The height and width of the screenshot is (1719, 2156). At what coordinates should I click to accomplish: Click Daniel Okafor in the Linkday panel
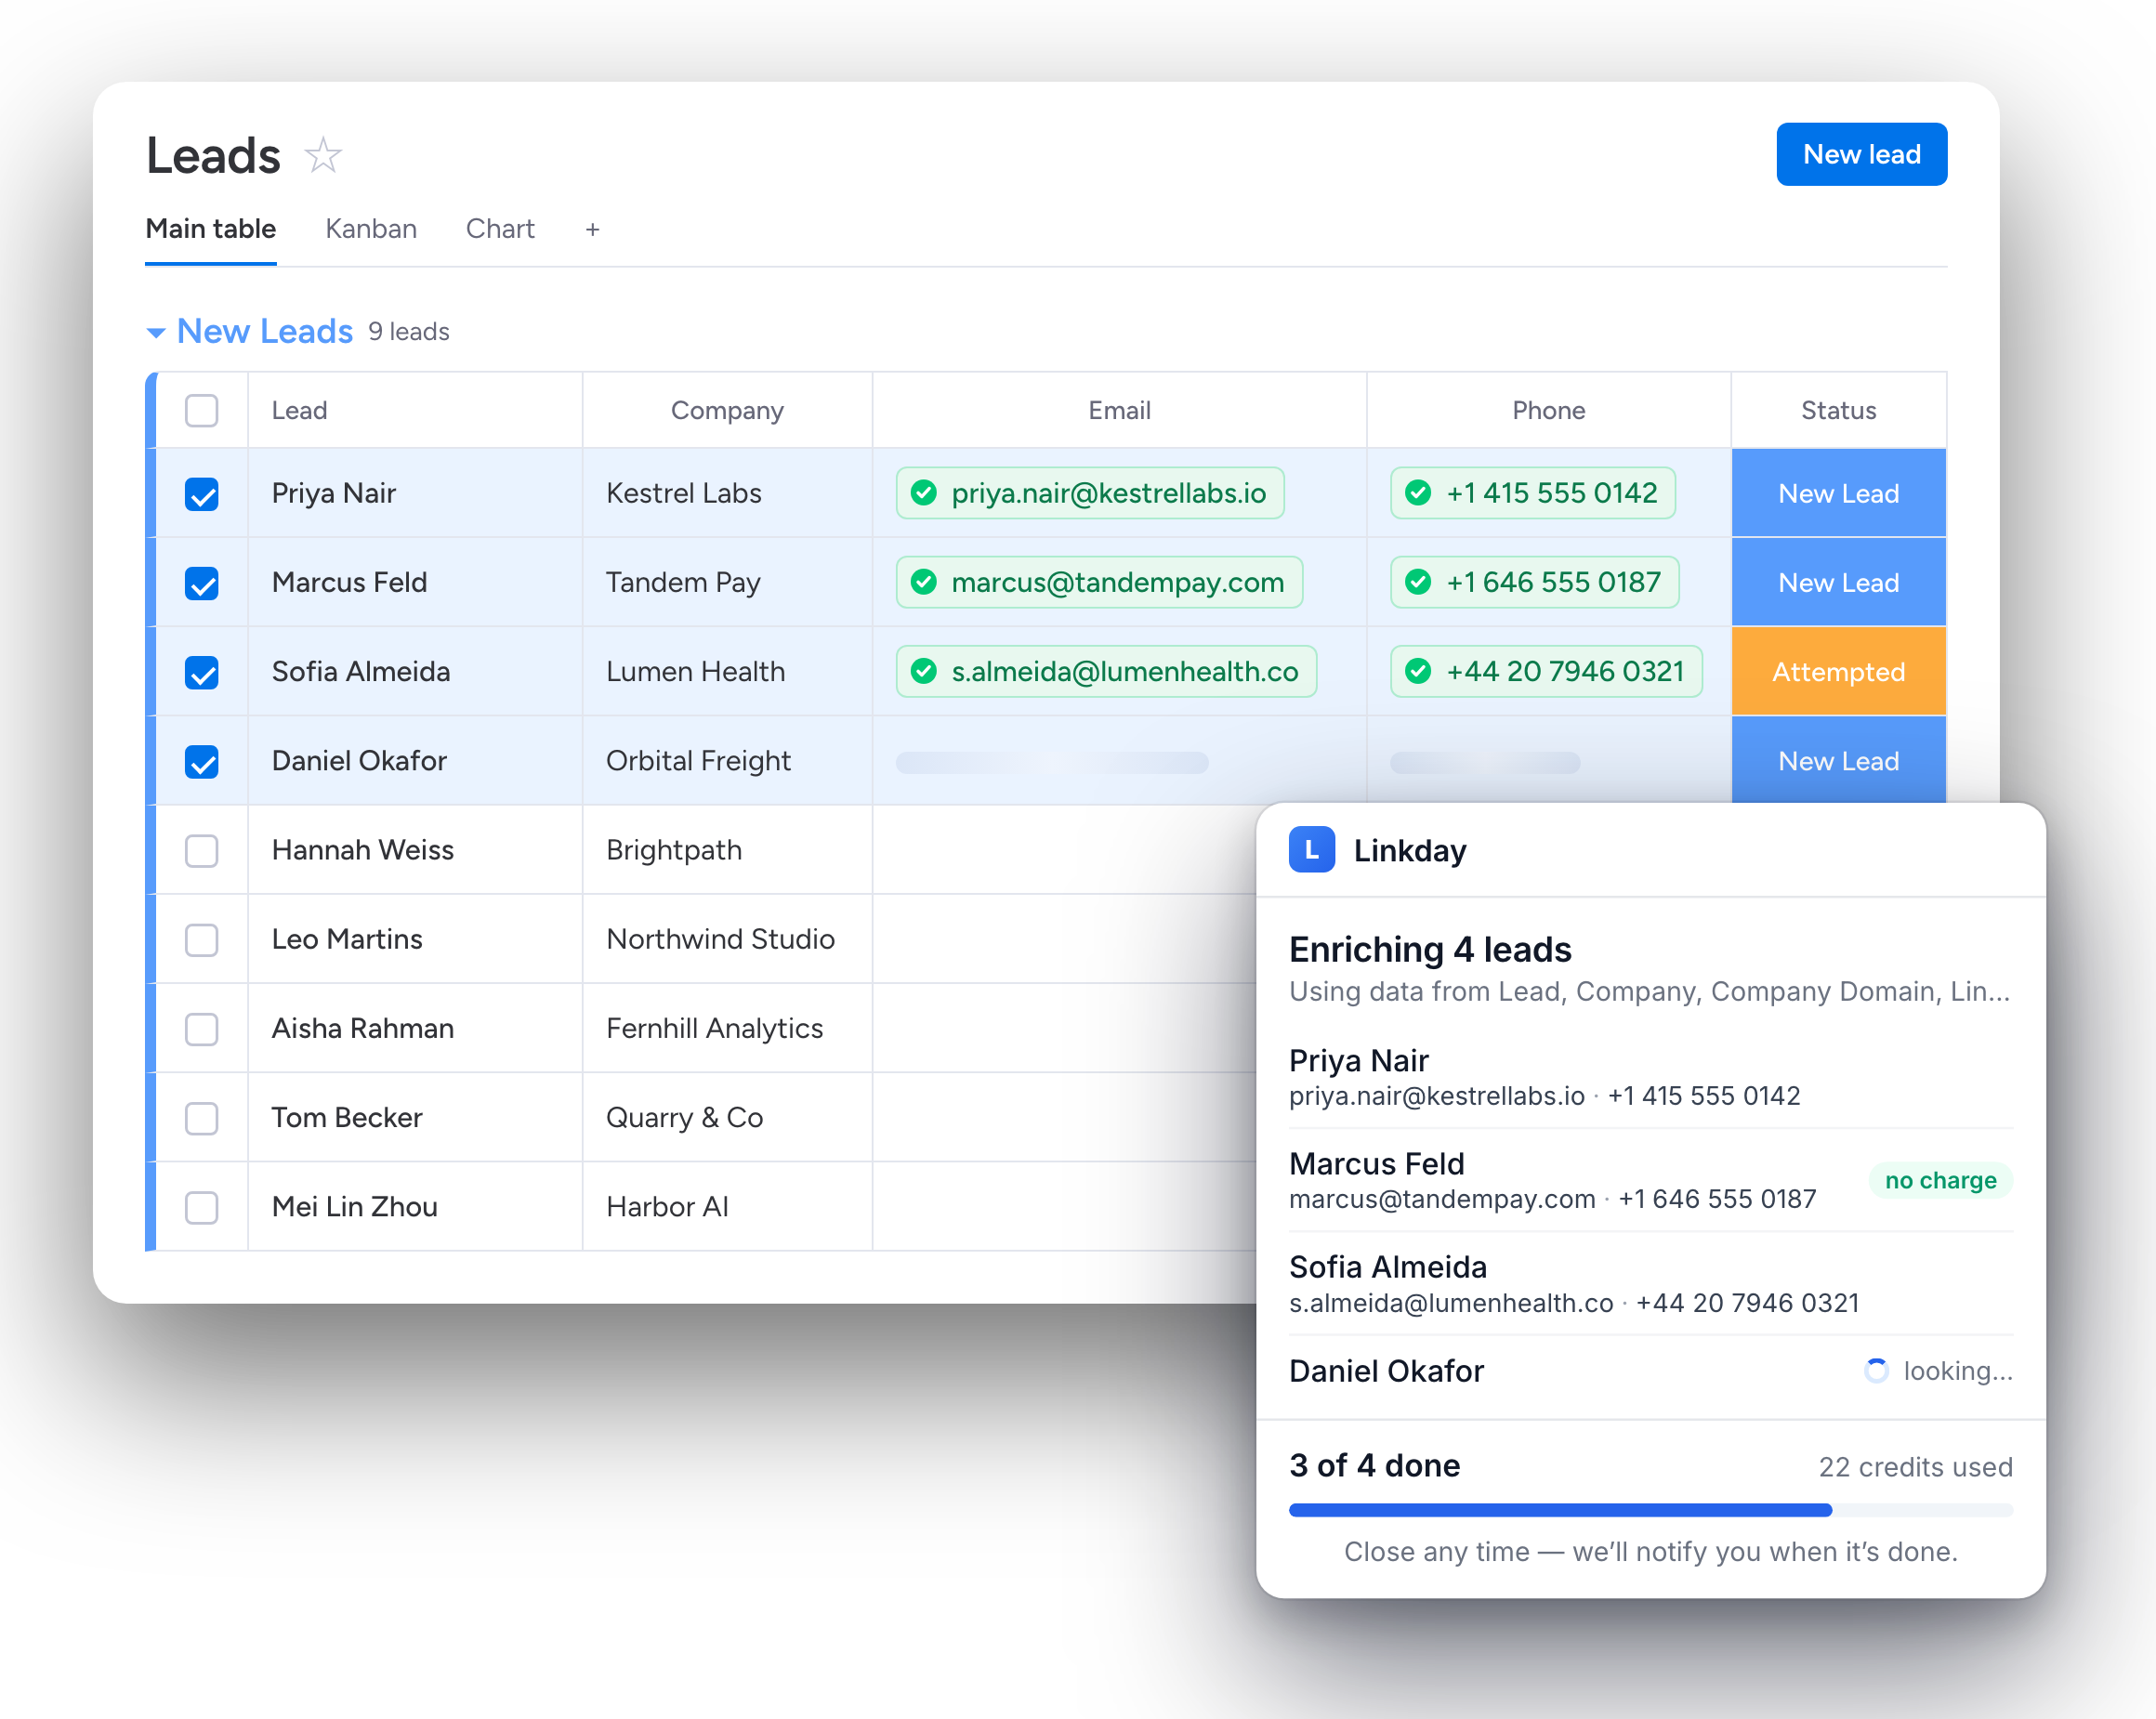click(1386, 1370)
